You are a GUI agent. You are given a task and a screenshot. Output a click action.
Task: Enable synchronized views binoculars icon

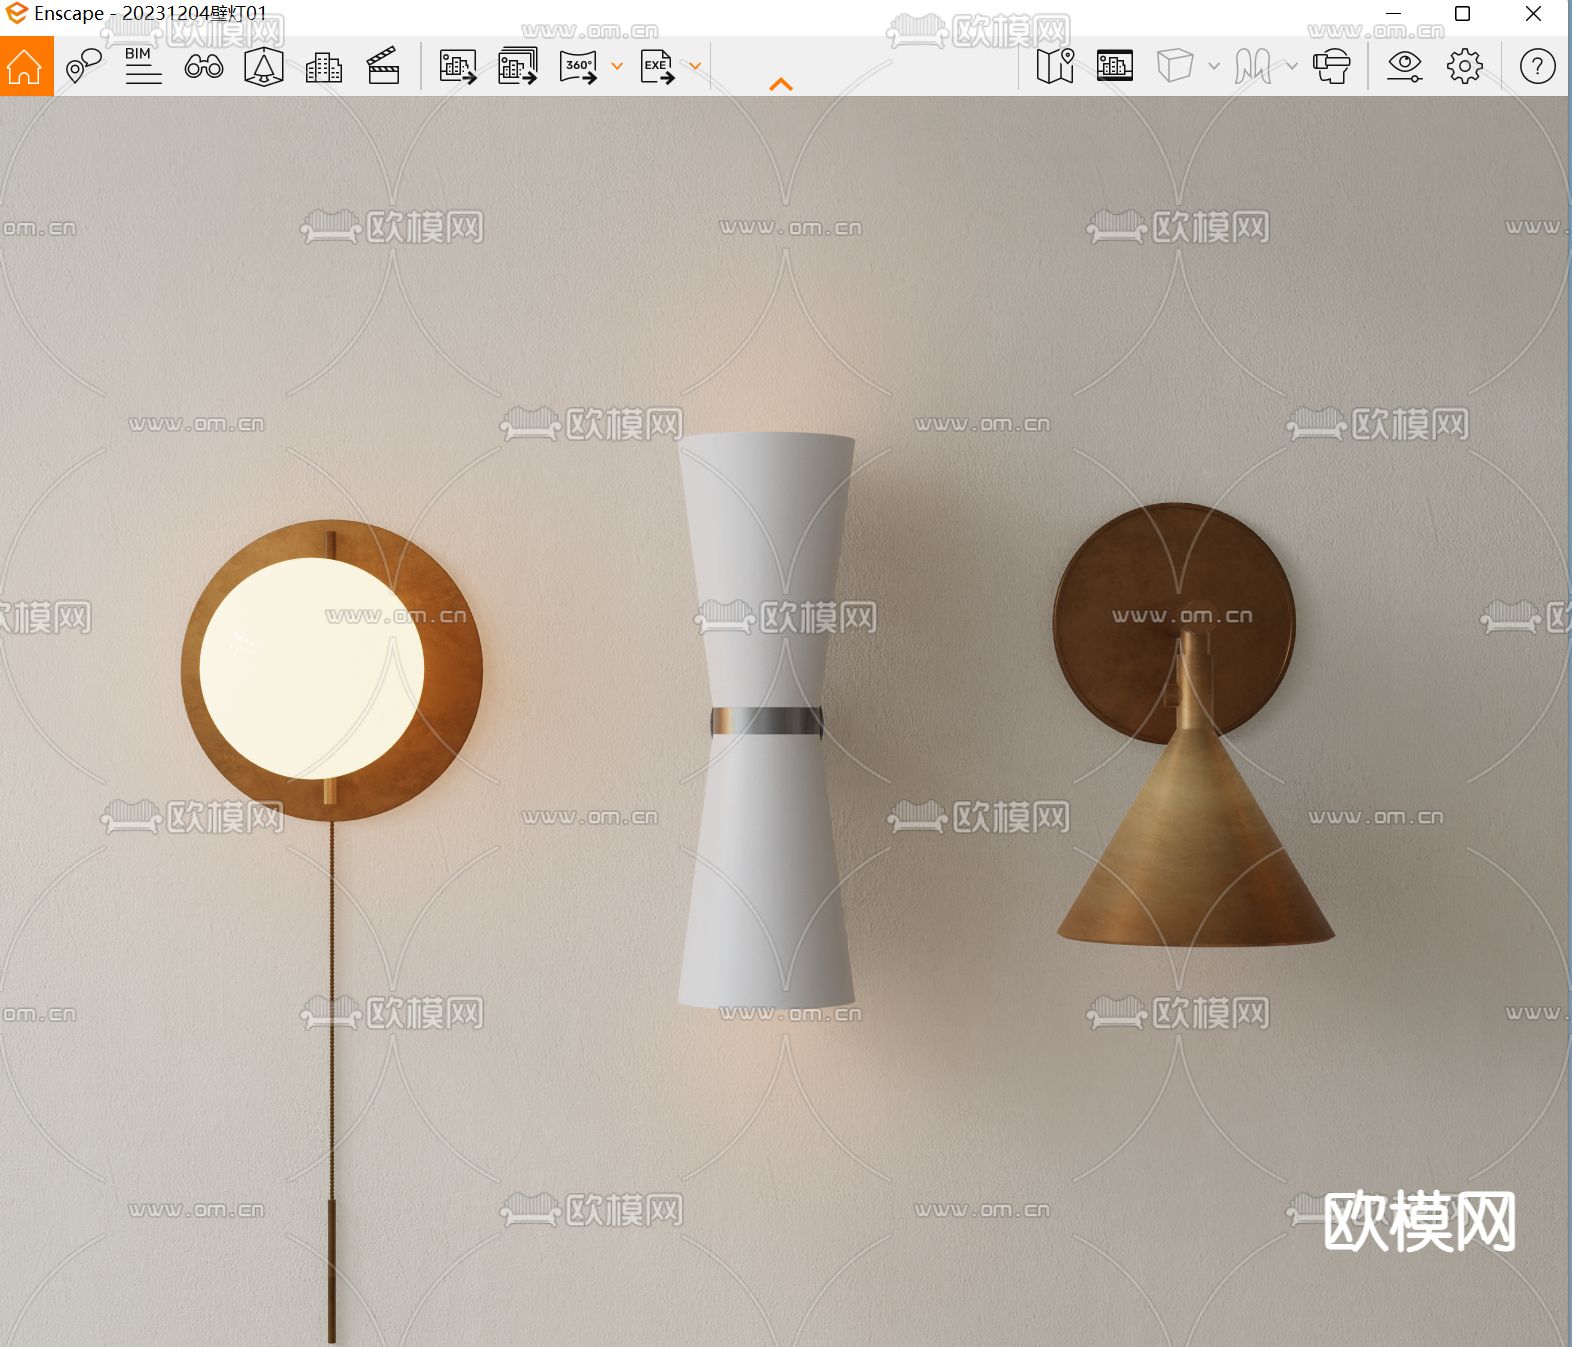[x=204, y=67]
